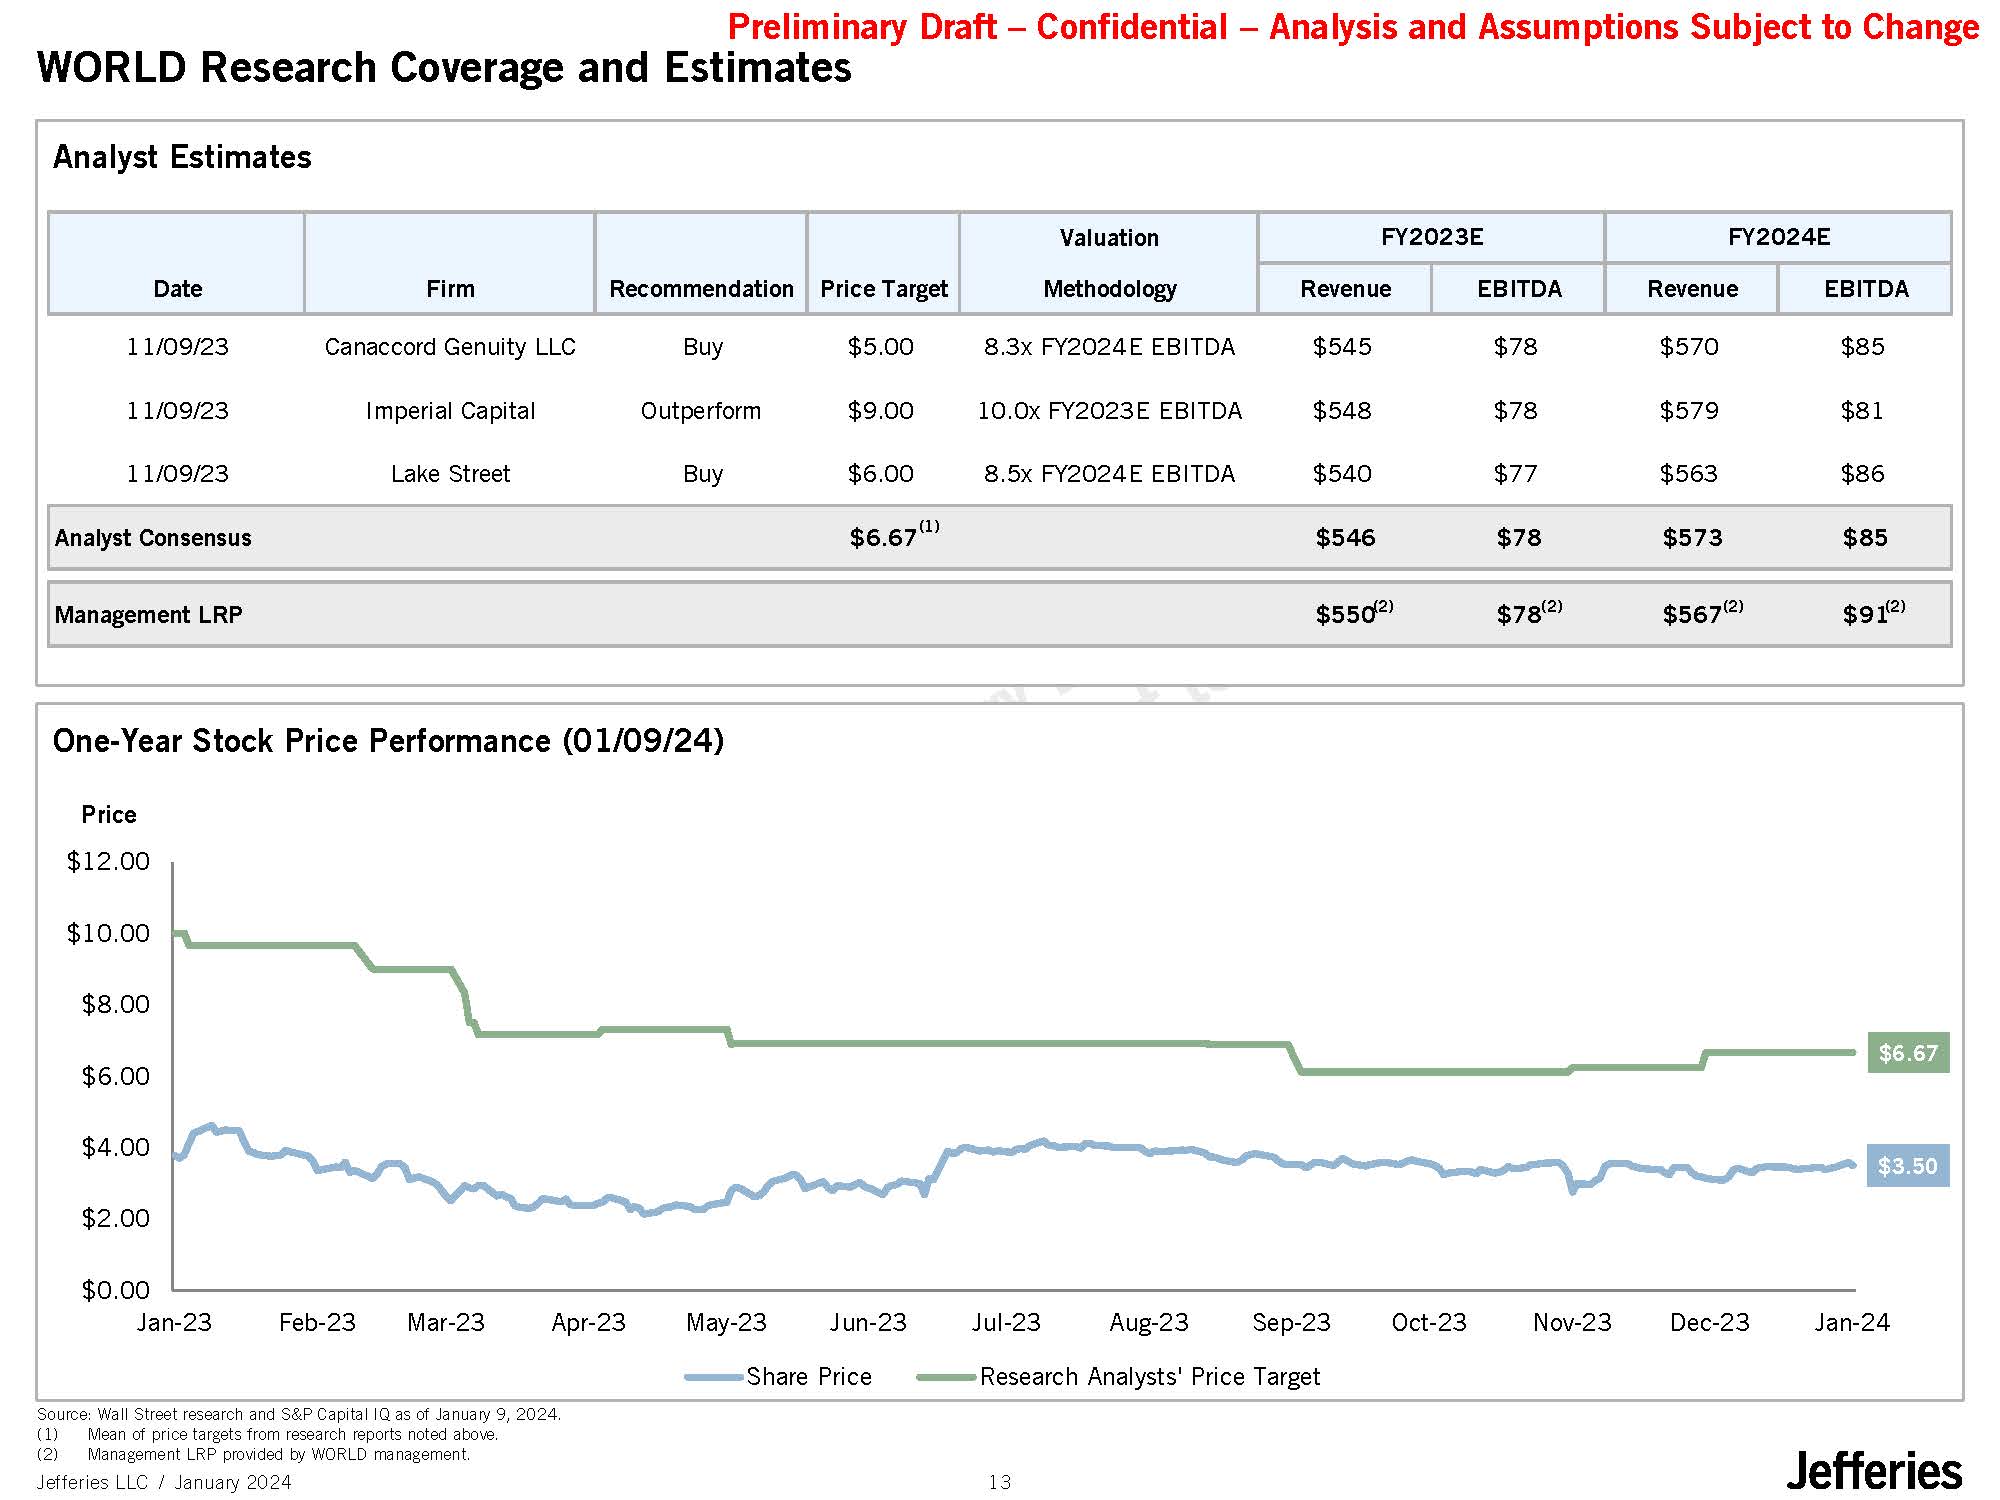Select the Imperial Capital firm cell

click(450, 411)
